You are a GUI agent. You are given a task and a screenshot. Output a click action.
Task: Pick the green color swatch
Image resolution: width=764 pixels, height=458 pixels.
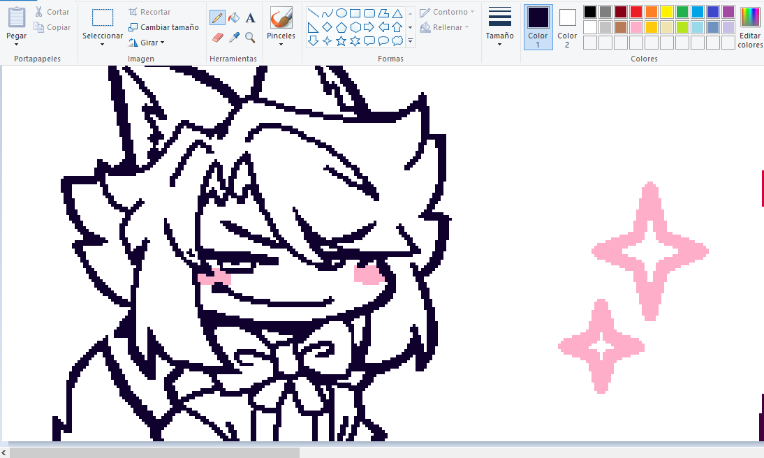coord(682,12)
